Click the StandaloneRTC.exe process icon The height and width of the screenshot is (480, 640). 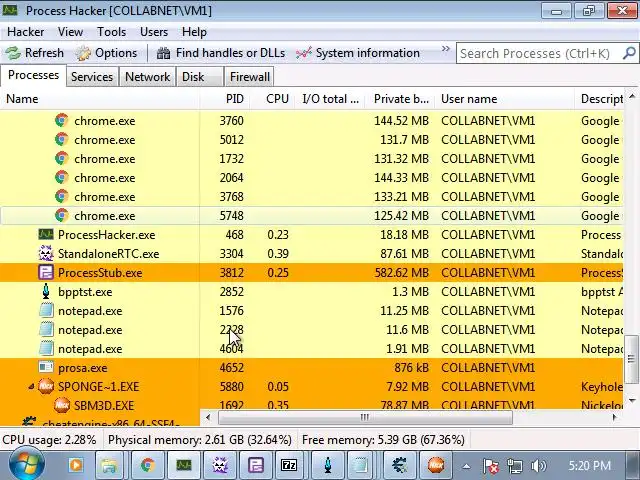pyautogui.click(x=46, y=253)
